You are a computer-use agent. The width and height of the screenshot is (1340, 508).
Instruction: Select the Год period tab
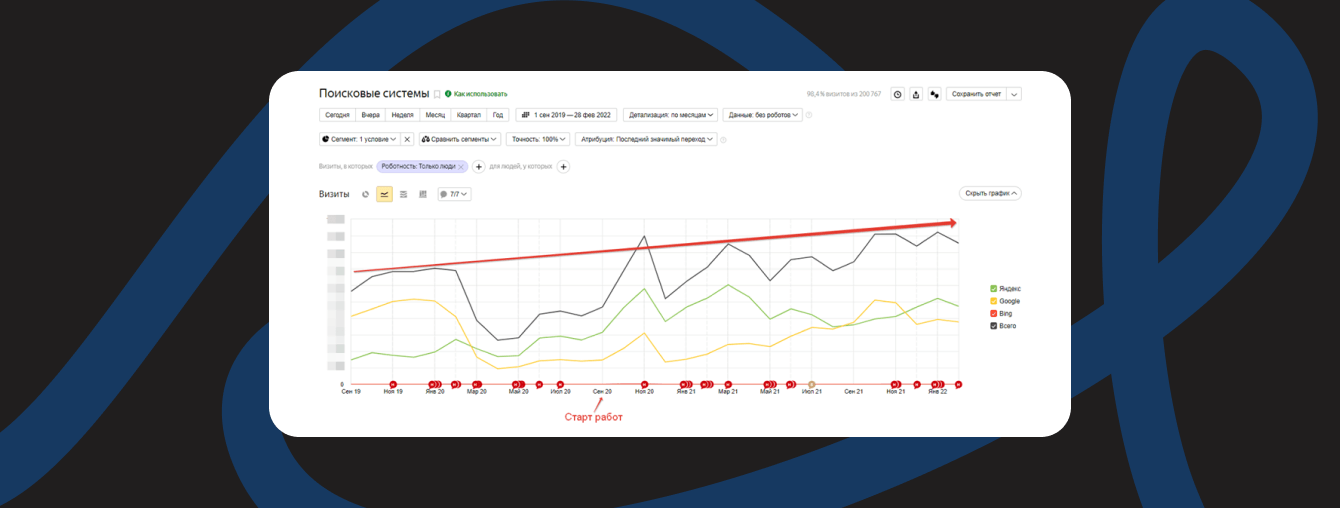pyautogui.click(x=498, y=115)
